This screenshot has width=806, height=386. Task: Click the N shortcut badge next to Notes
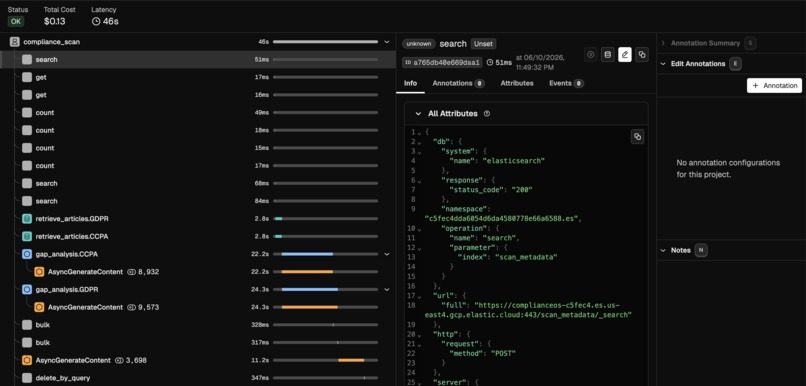click(x=701, y=250)
